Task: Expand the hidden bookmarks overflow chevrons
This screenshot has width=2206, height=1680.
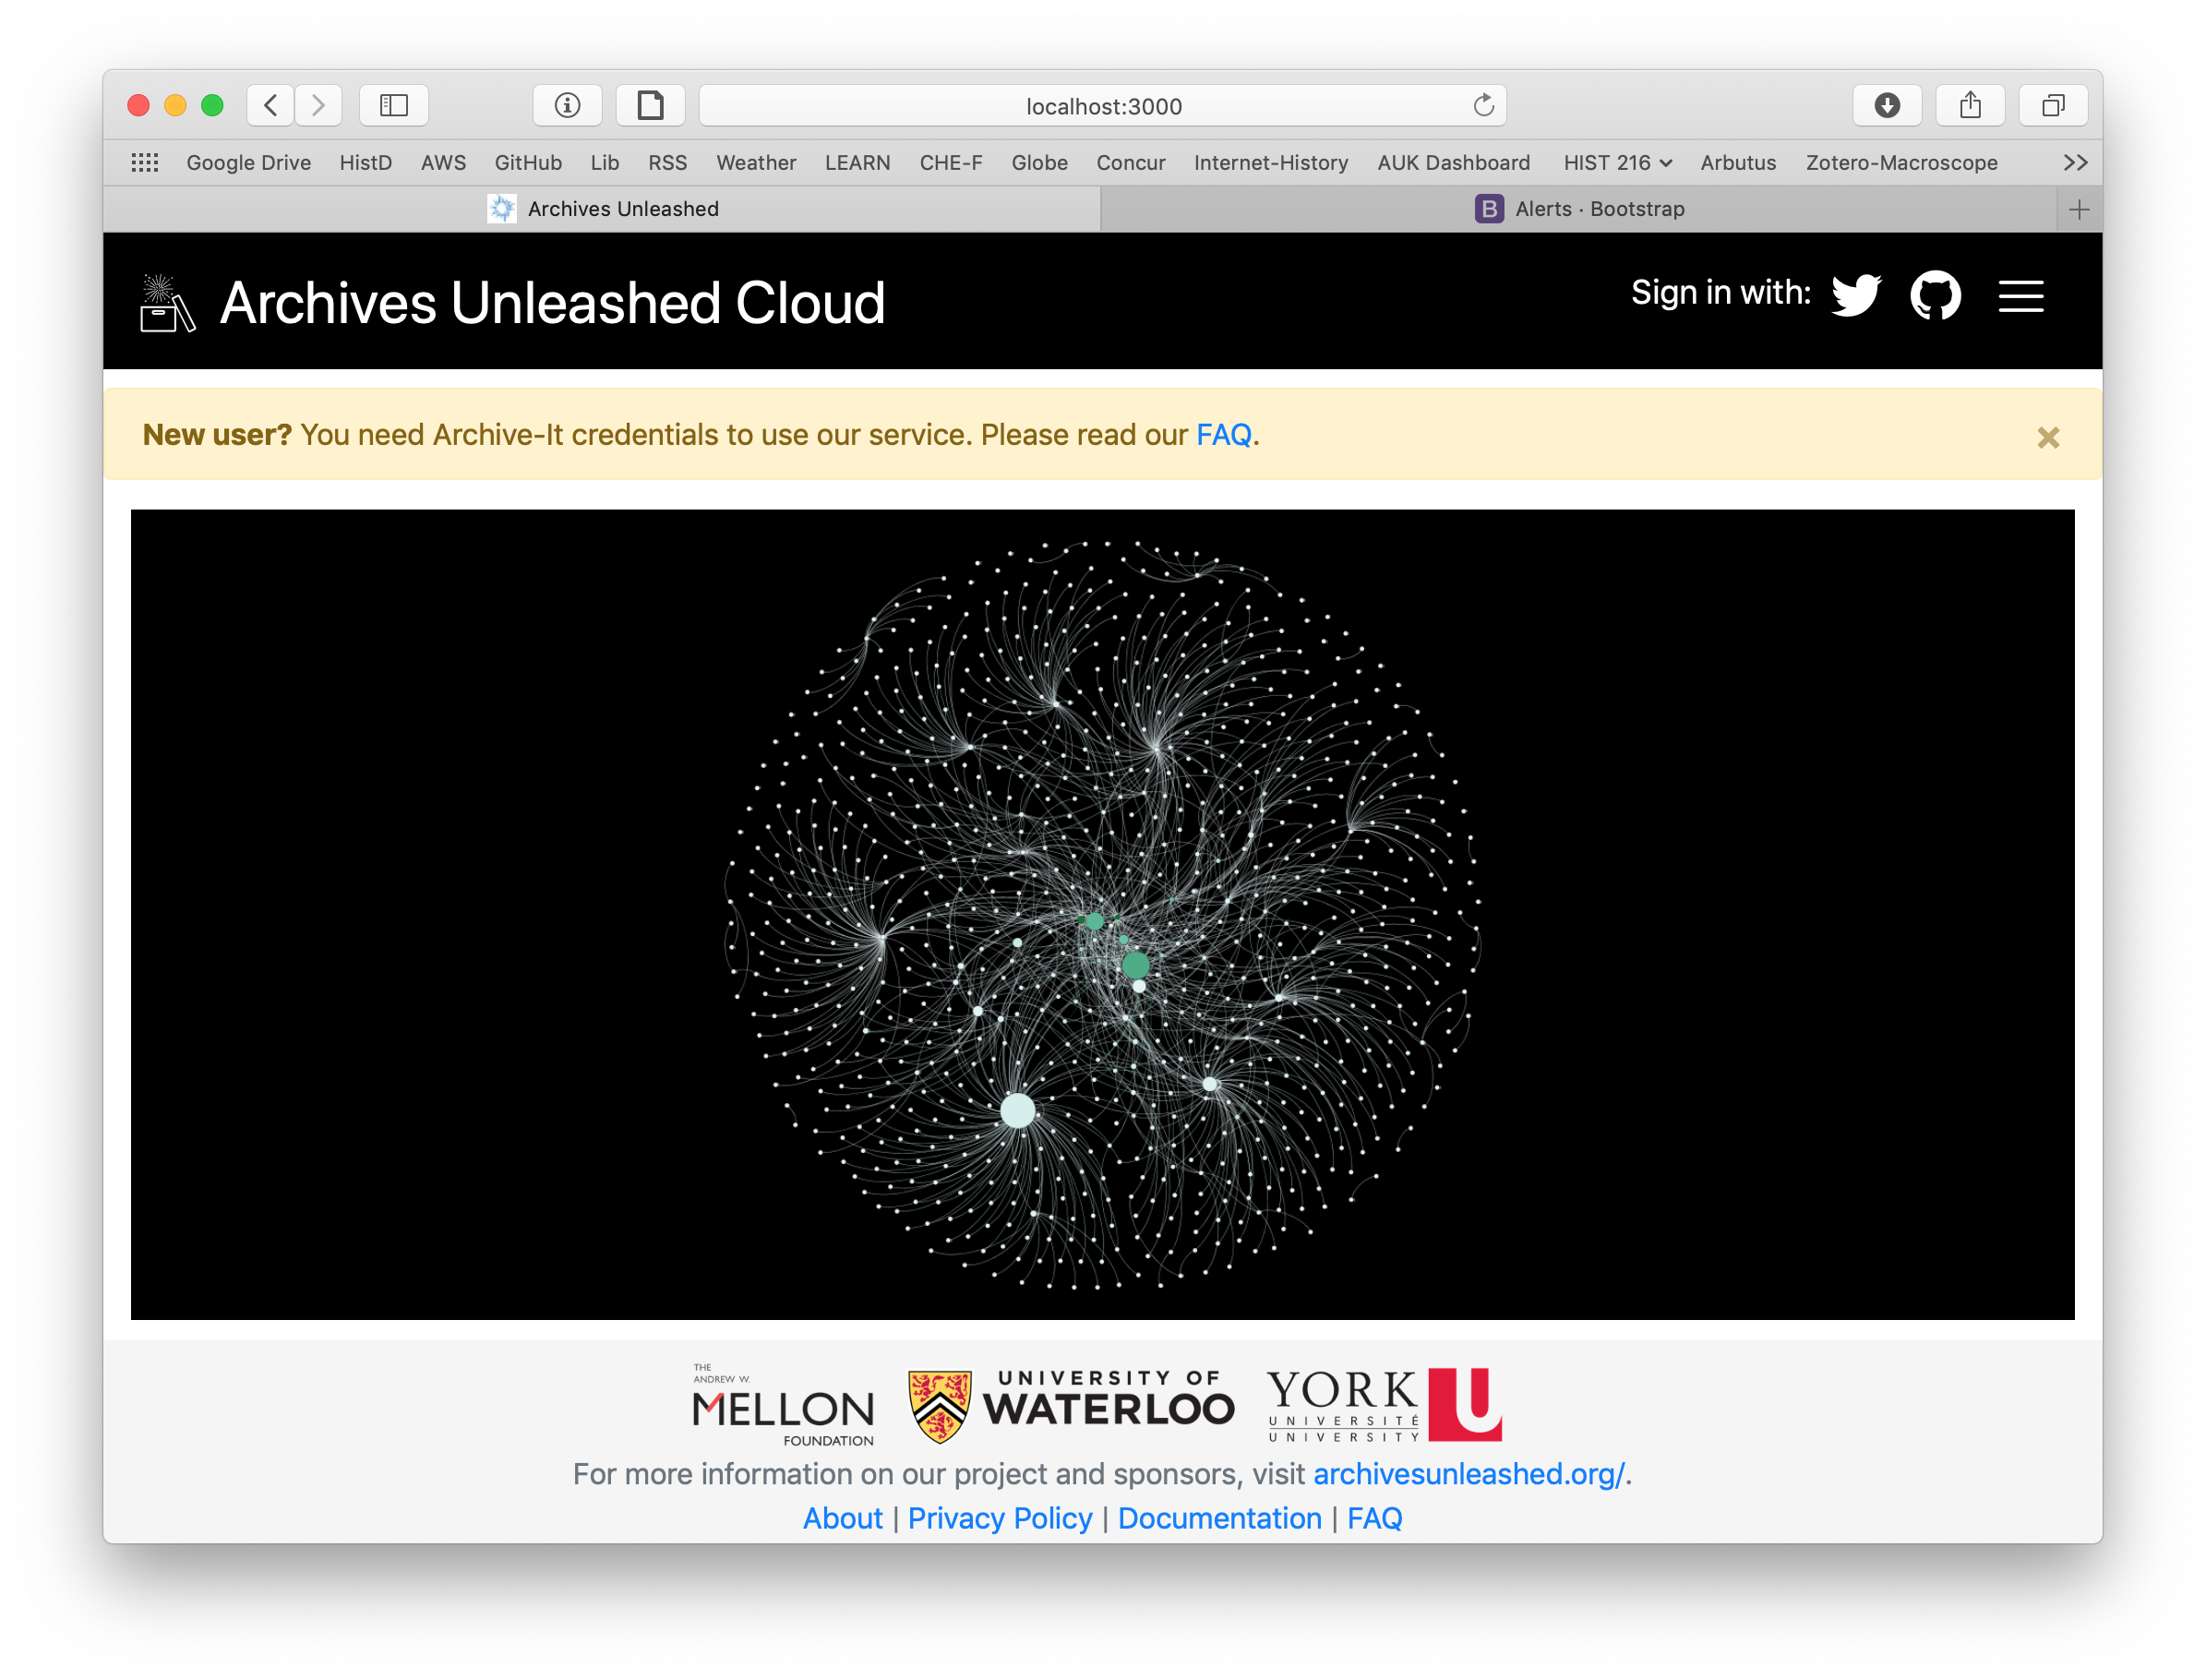Action: [x=2075, y=162]
